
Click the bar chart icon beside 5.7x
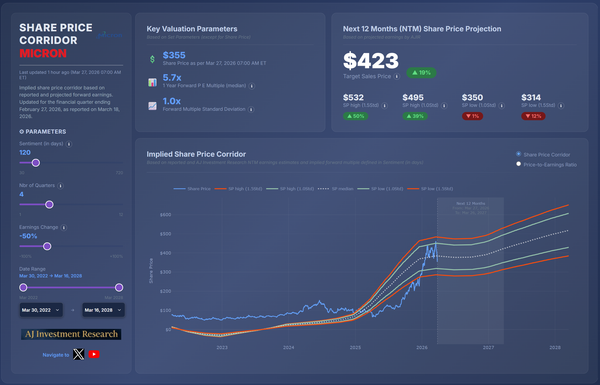coord(152,82)
